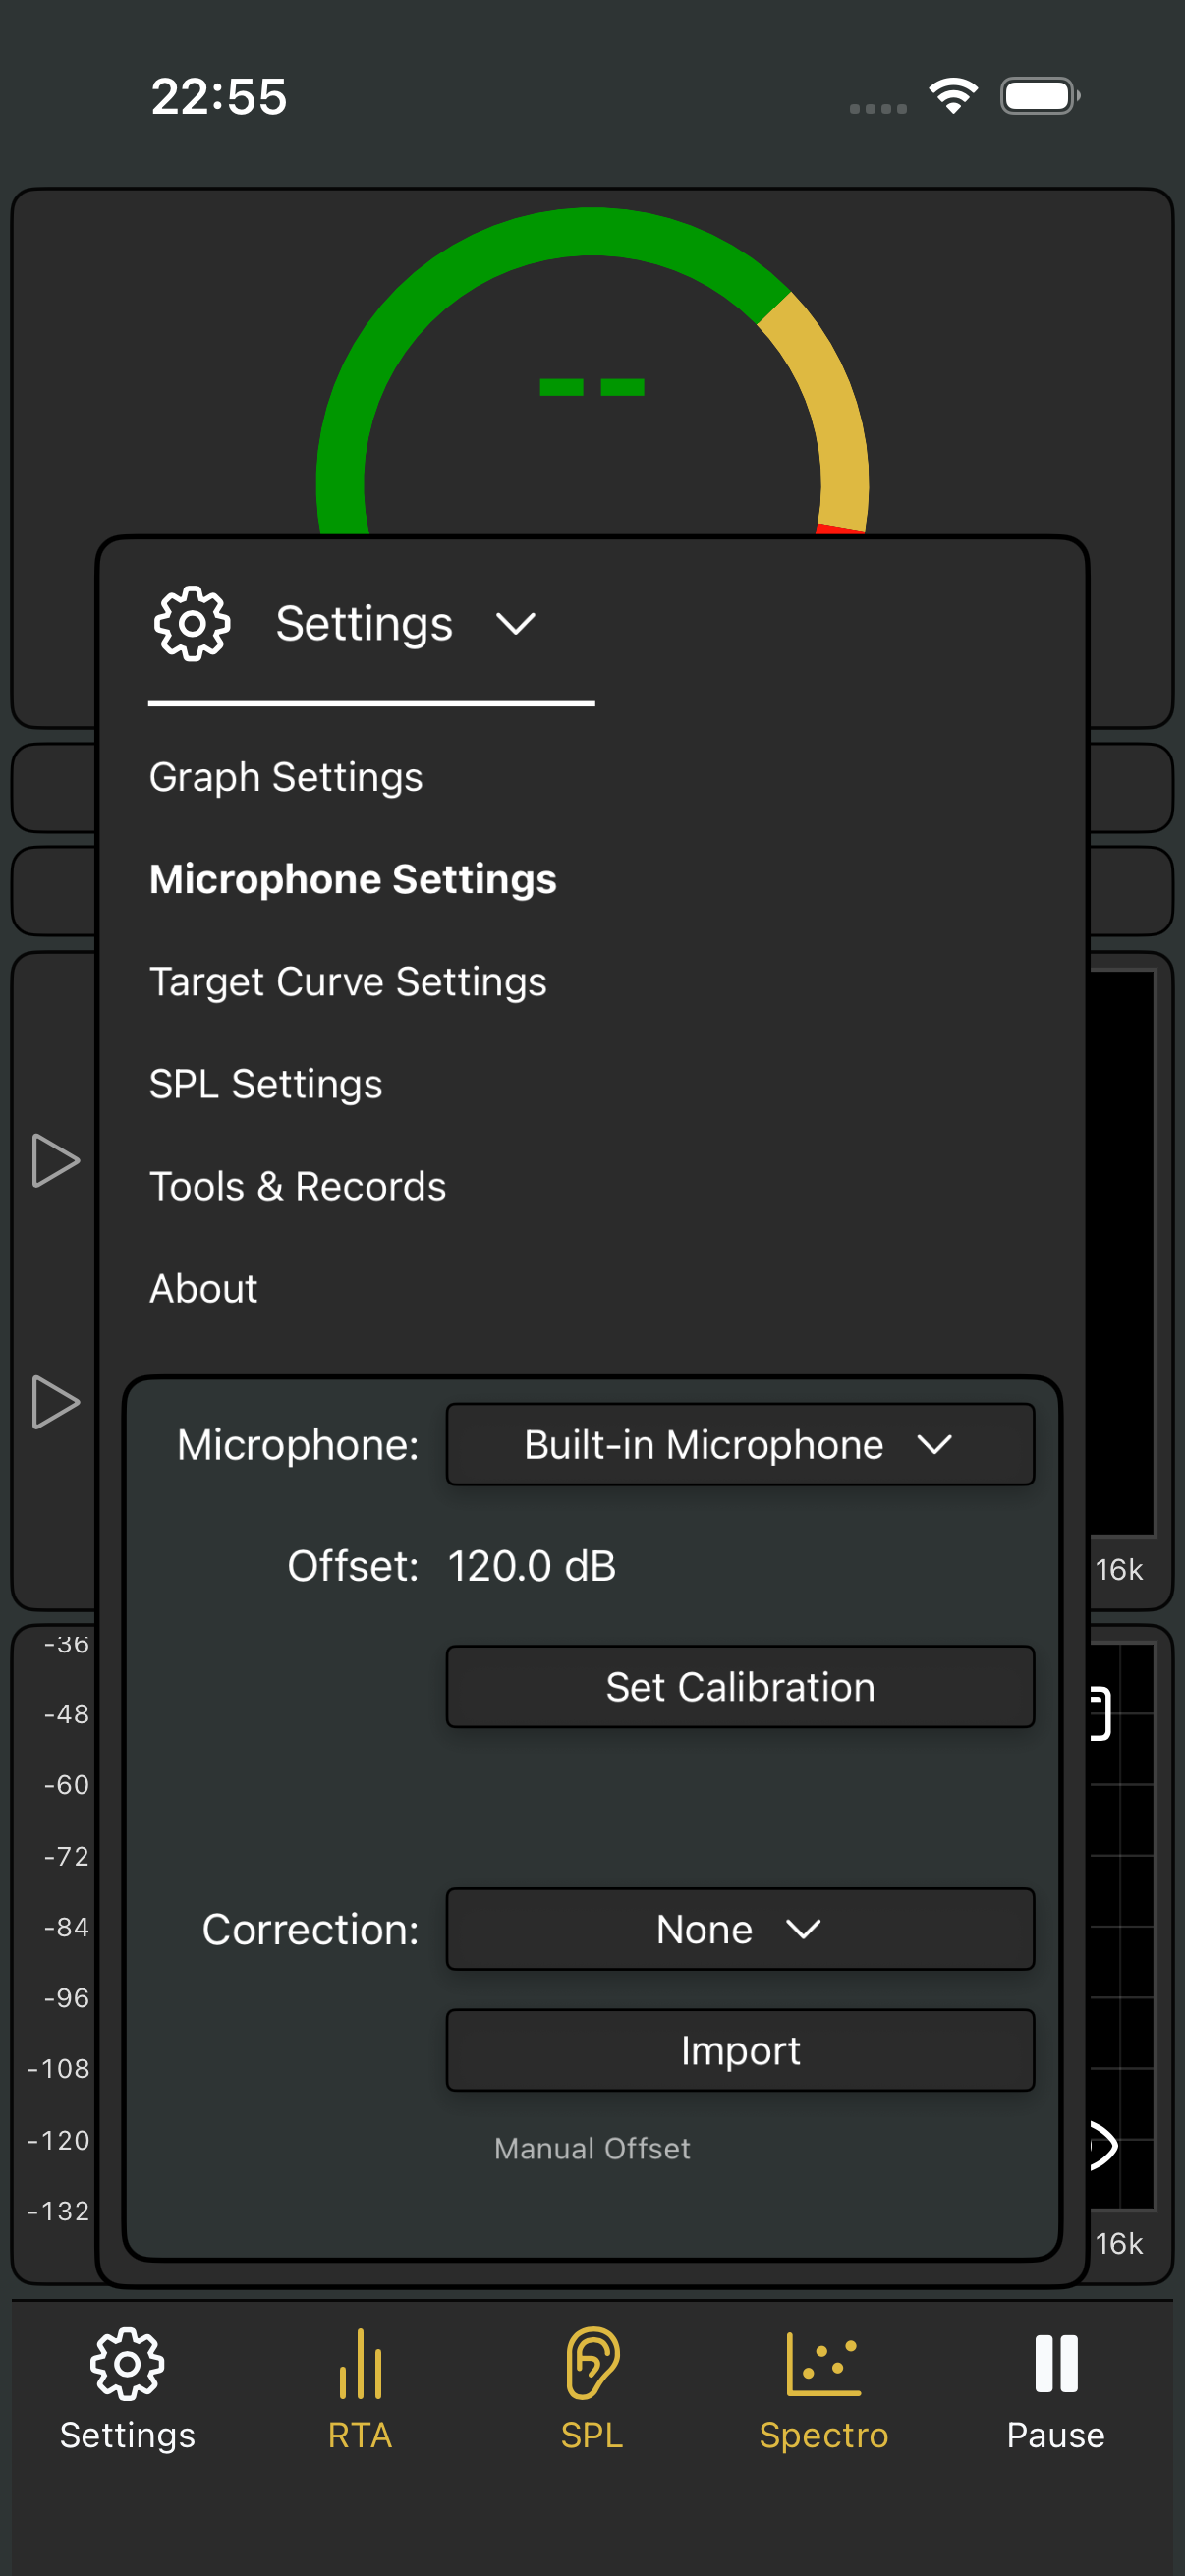This screenshot has width=1185, height=2576.
Task: Click the -60 axis label
Action: [66, 1785]
